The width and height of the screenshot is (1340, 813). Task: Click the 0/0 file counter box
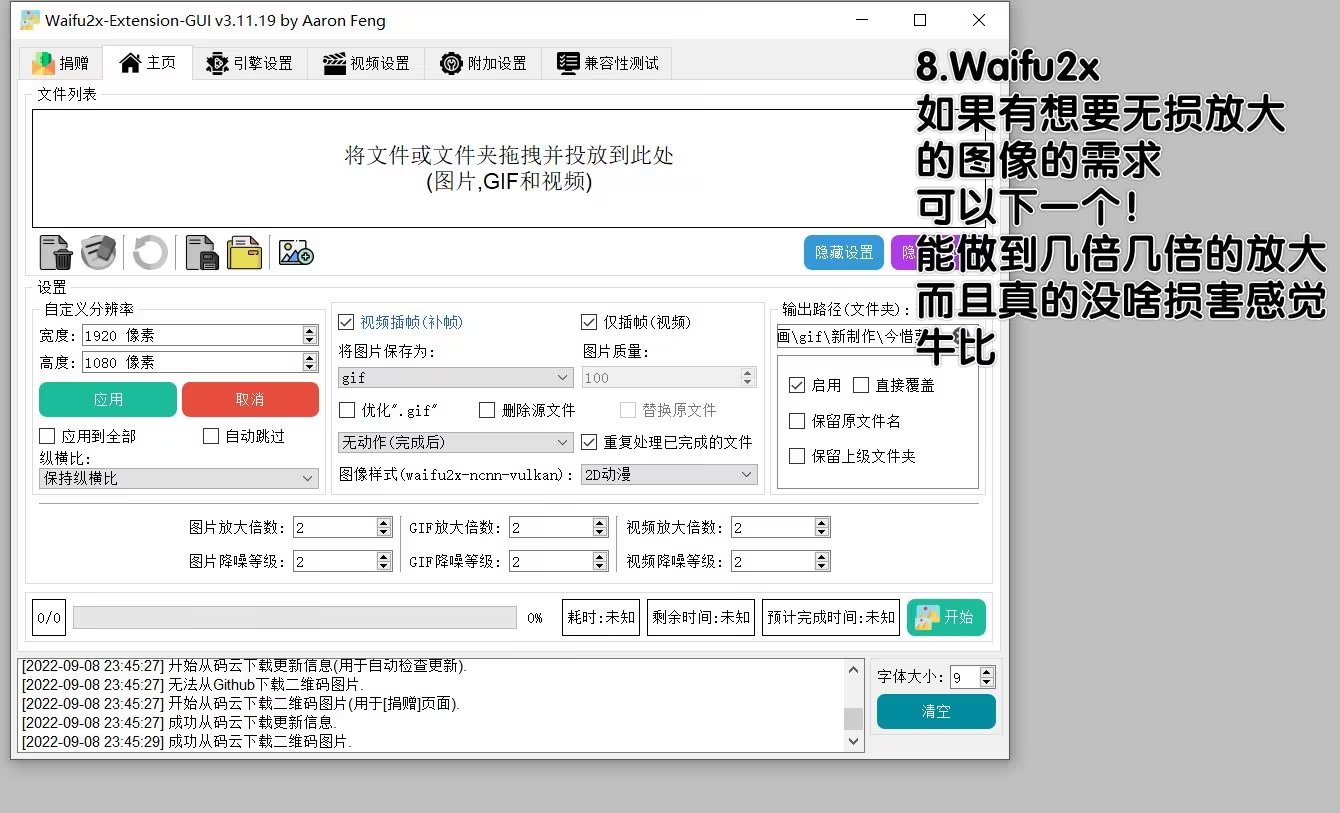coord(49,618)
